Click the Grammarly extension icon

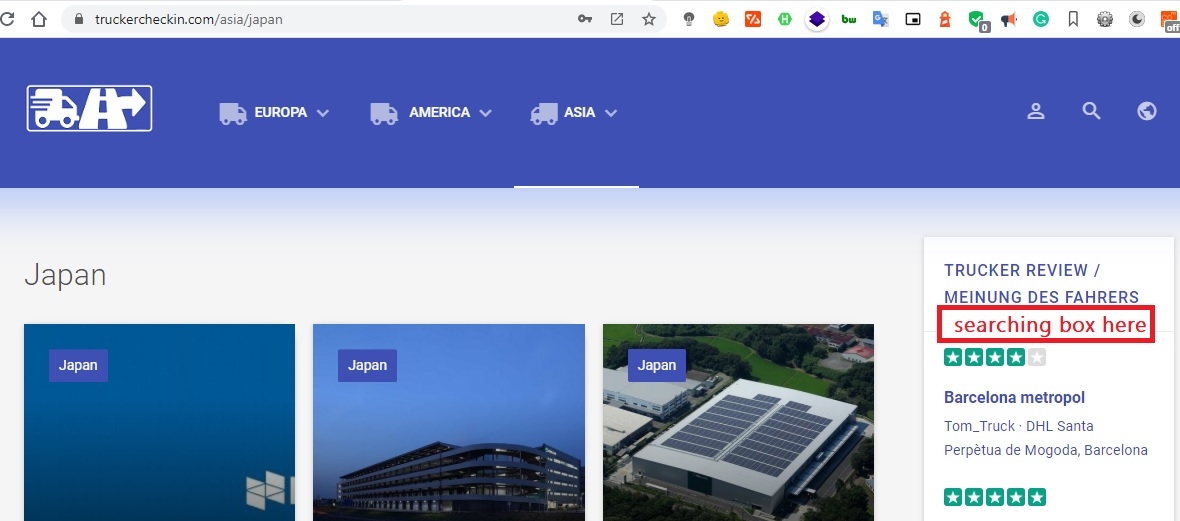pos(1041,19)
